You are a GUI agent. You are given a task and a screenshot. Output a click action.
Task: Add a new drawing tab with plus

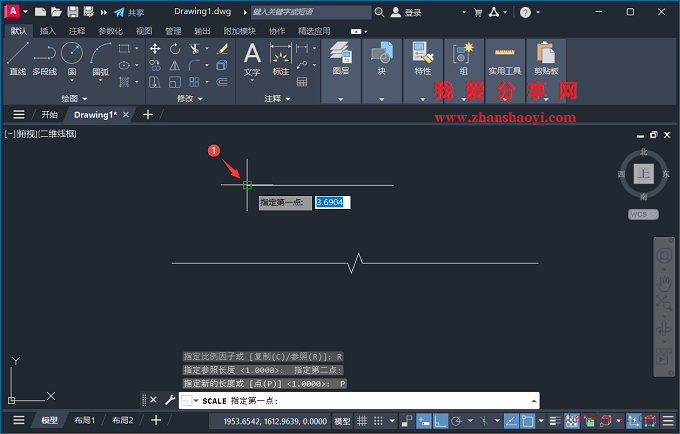click(x=148, y=115)
